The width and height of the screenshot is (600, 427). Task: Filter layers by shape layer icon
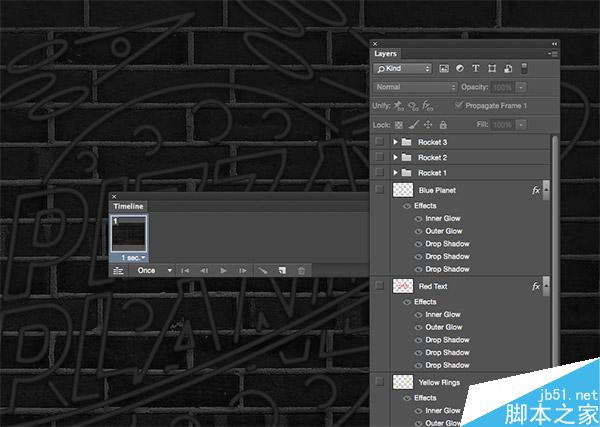492,68
